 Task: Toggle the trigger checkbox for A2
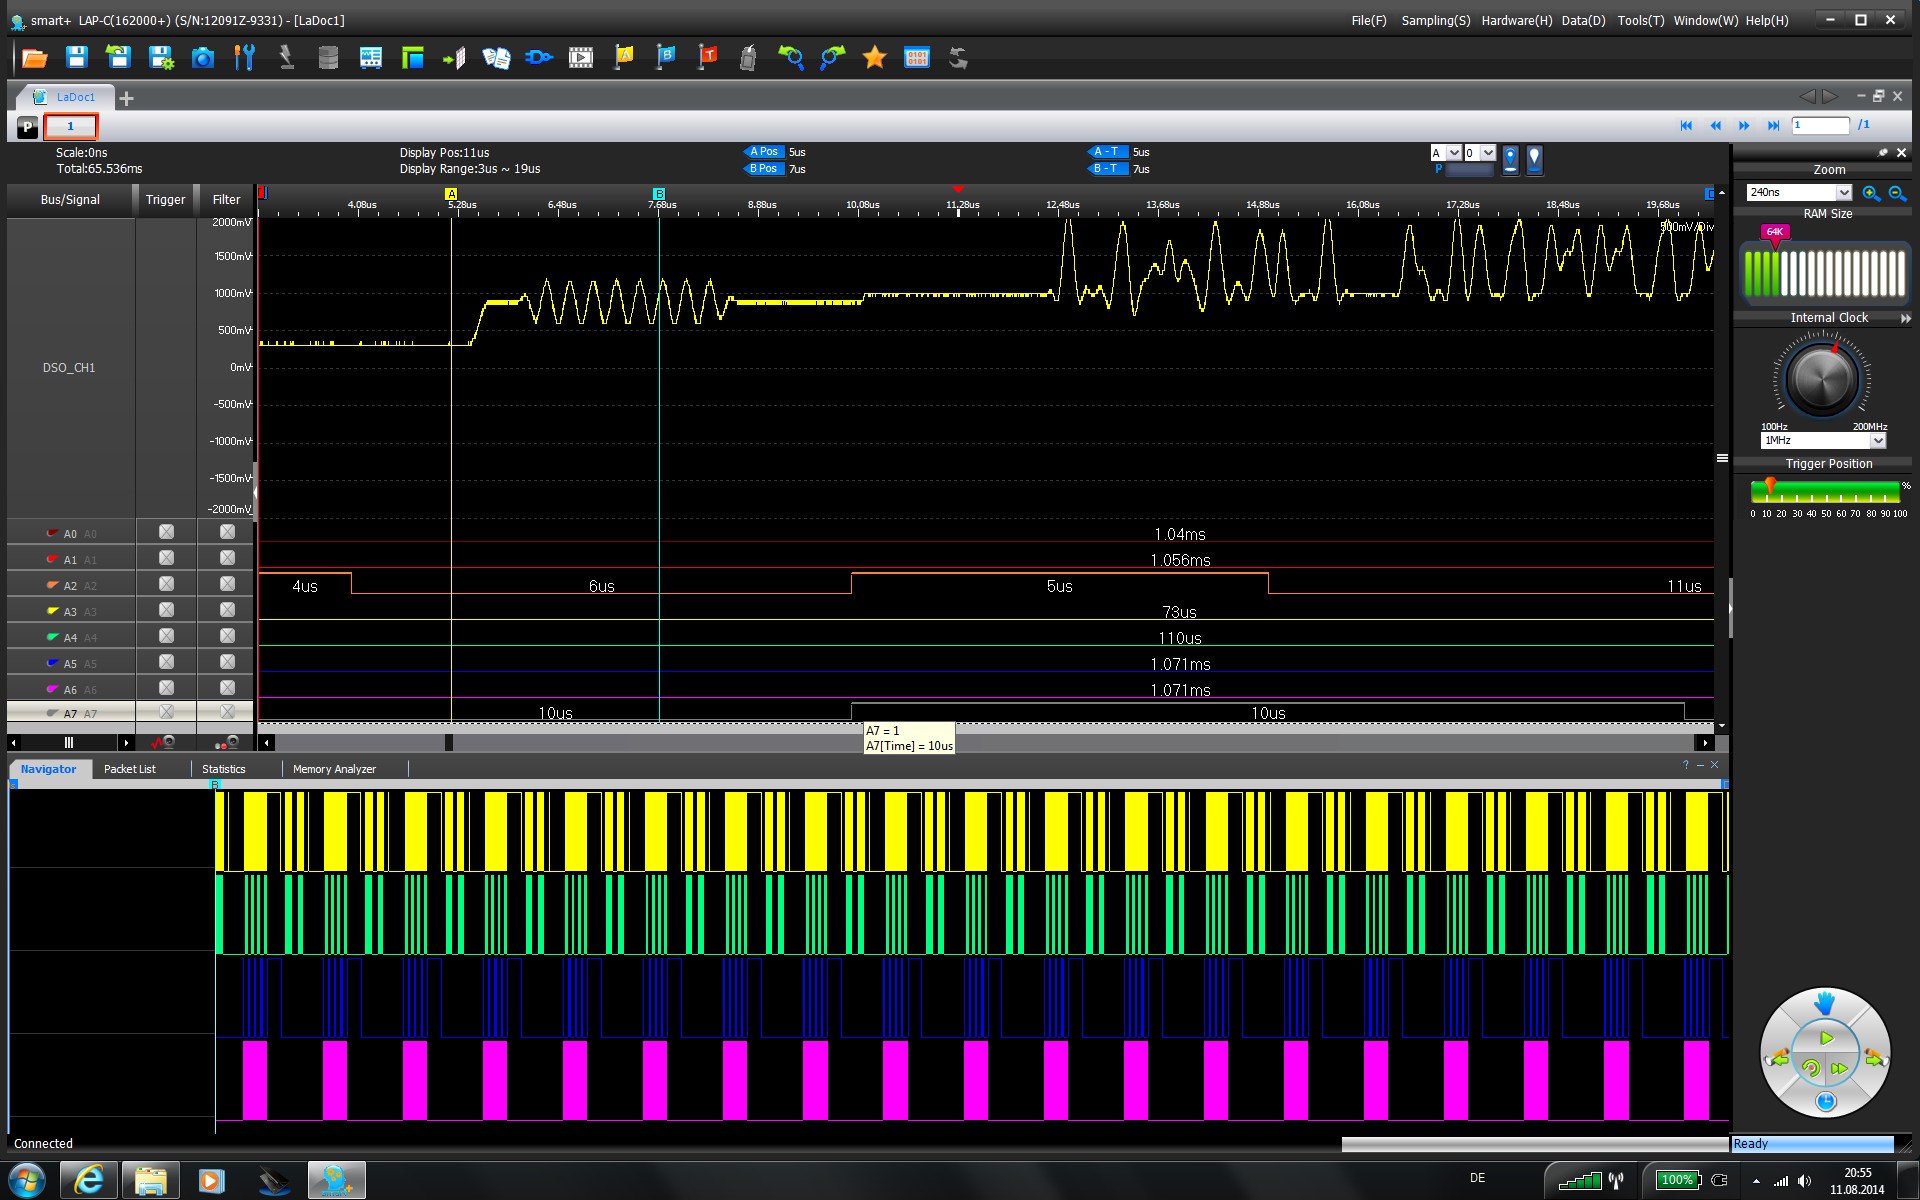(166, 584)
